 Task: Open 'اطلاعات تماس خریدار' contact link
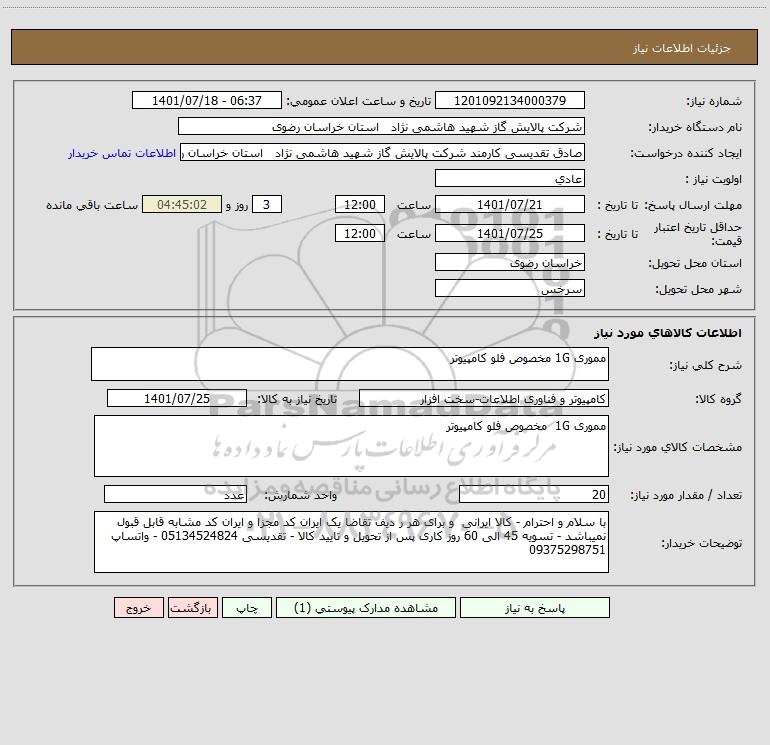(x=122, y=153)
